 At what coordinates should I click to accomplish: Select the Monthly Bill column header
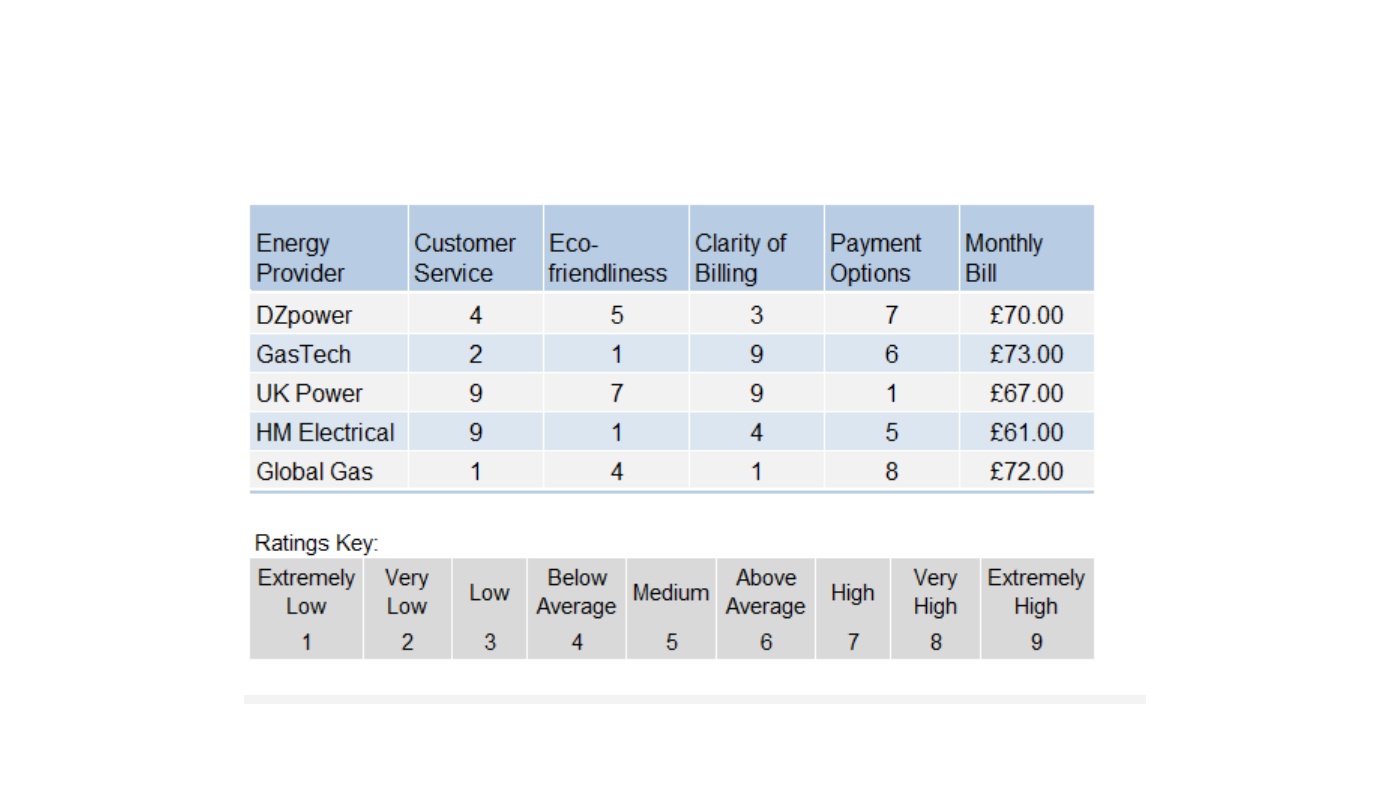(1026, 248)
